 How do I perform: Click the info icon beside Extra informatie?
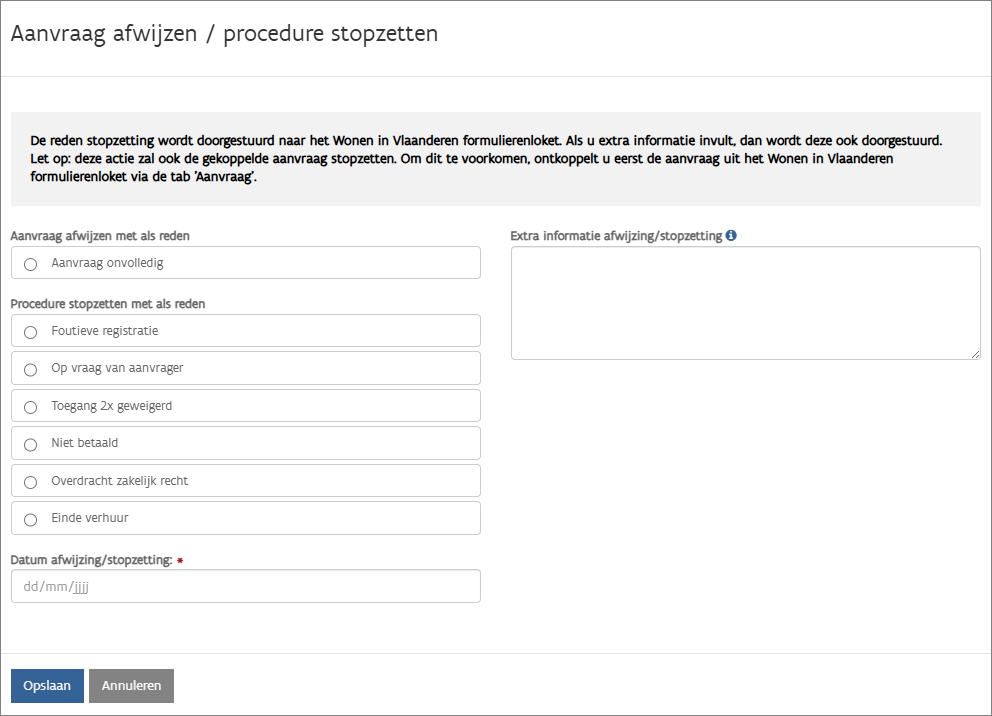coord(731,236)
